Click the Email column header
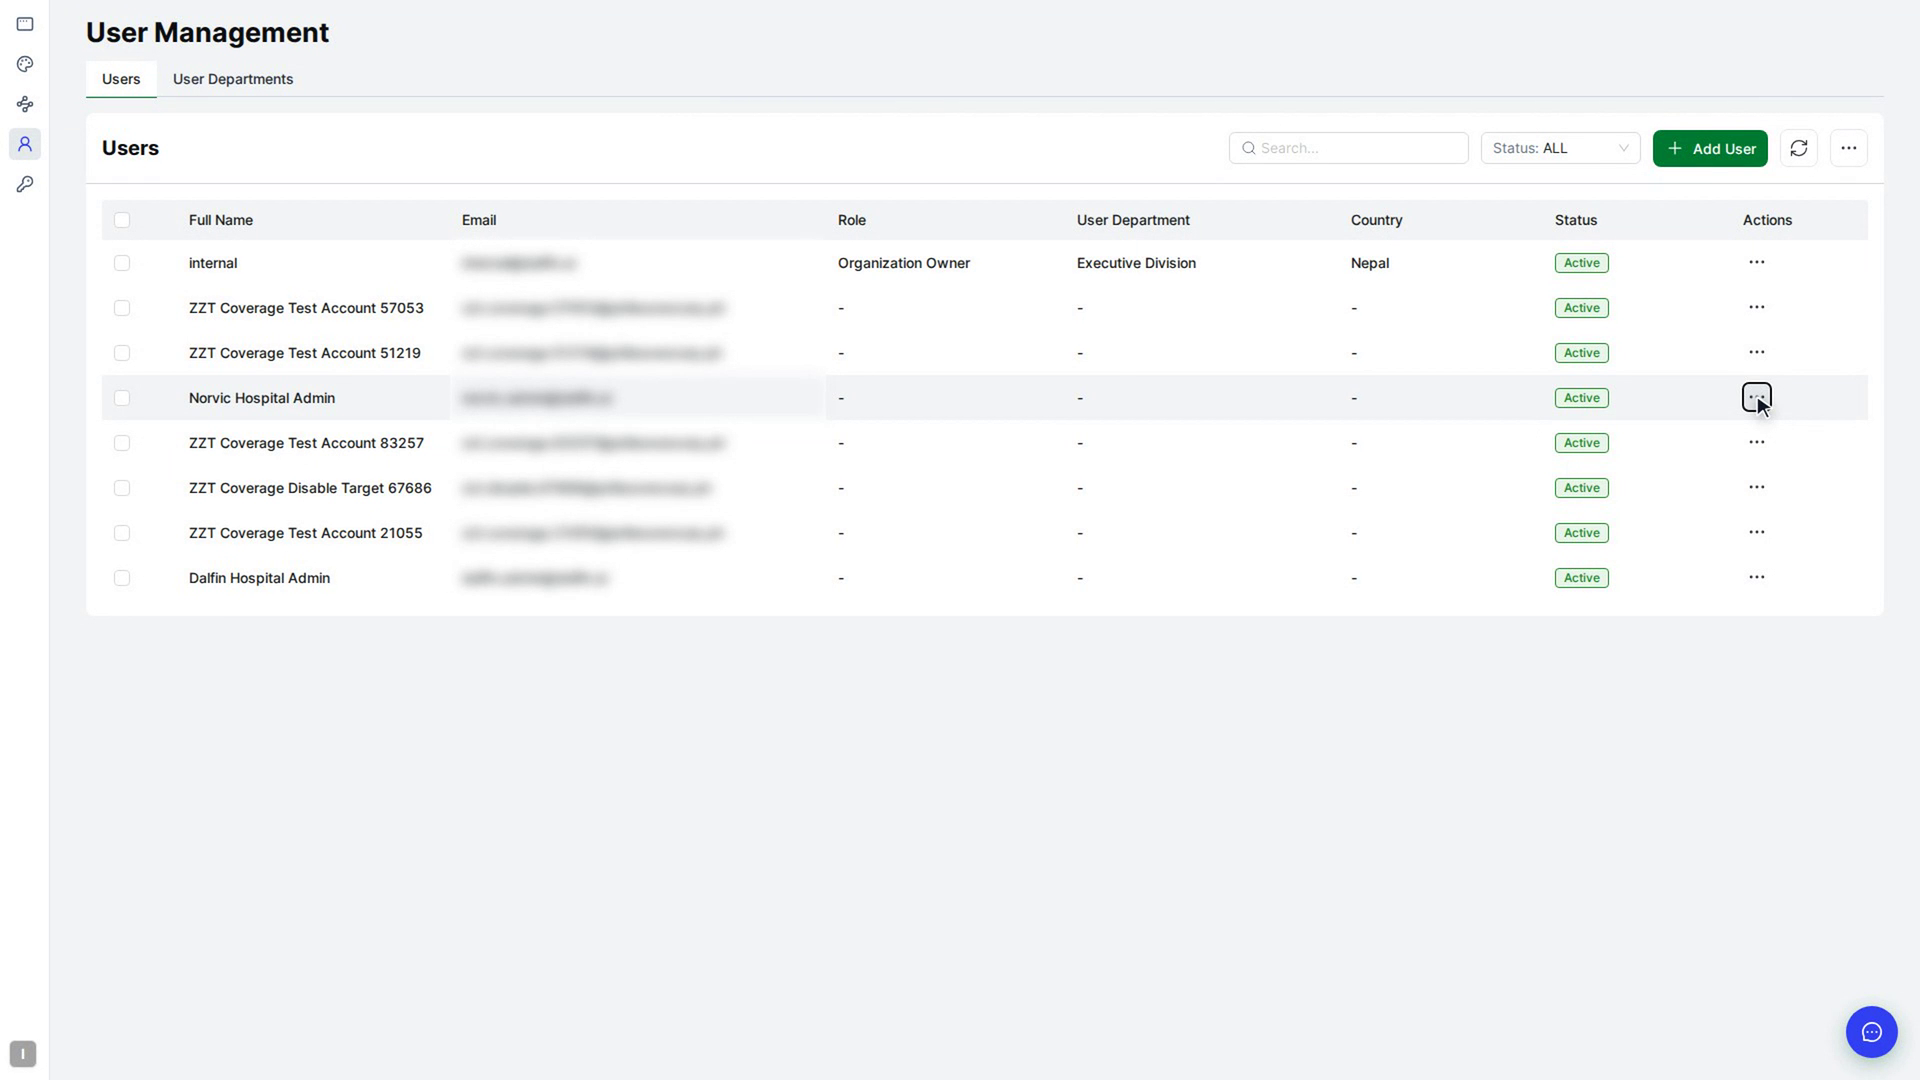The height and width of the screenshot is (1080, 1920). pos(479,220)
